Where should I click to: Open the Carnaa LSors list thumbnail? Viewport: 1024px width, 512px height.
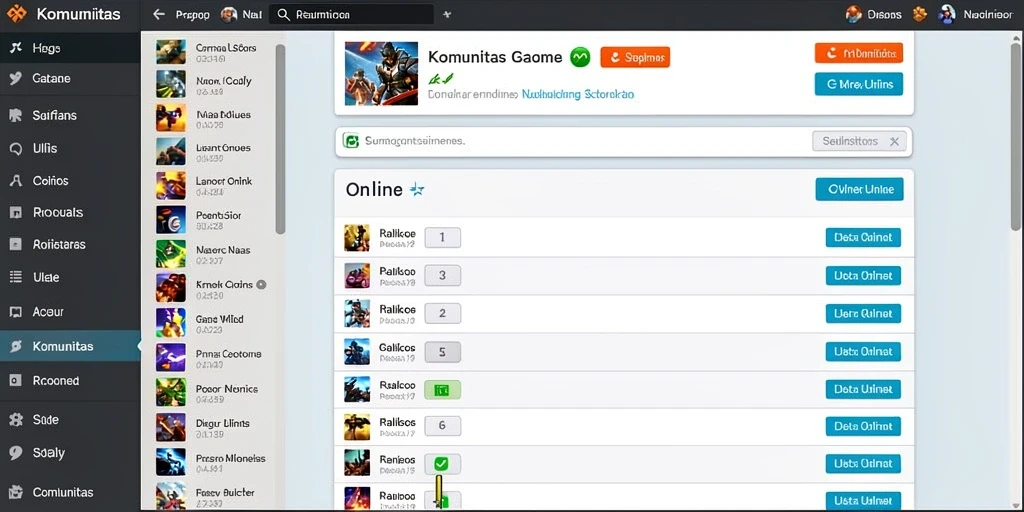pos(170,52)
